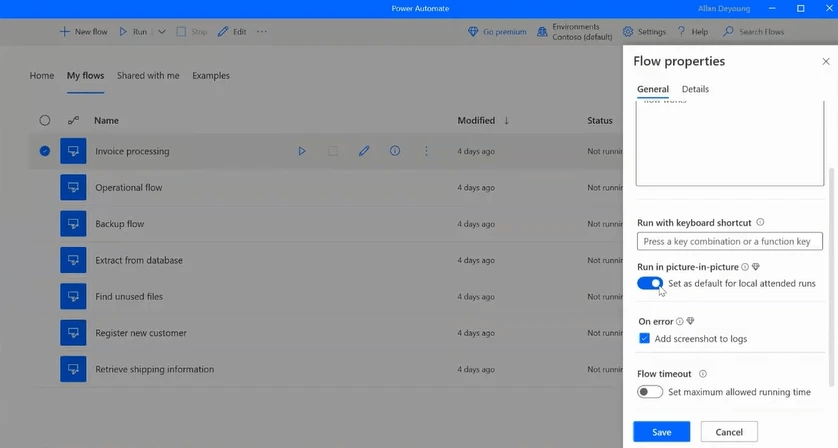Viewport: 838px width, 448px height.
Task: Sort by the Modified column arrow
Action: coord(506,120)
